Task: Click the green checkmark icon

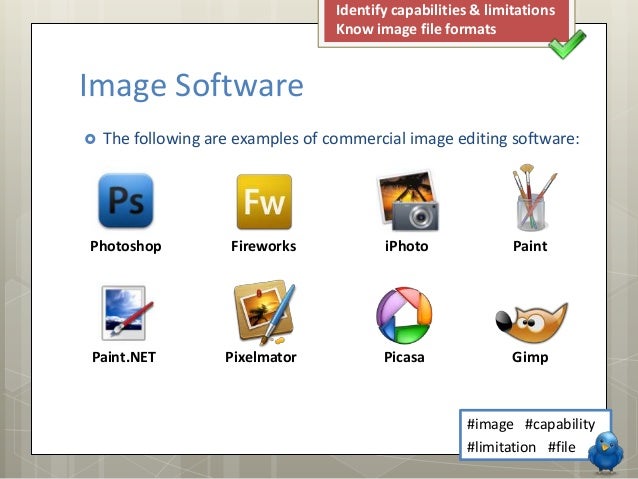Action: [x=567, y=44]
